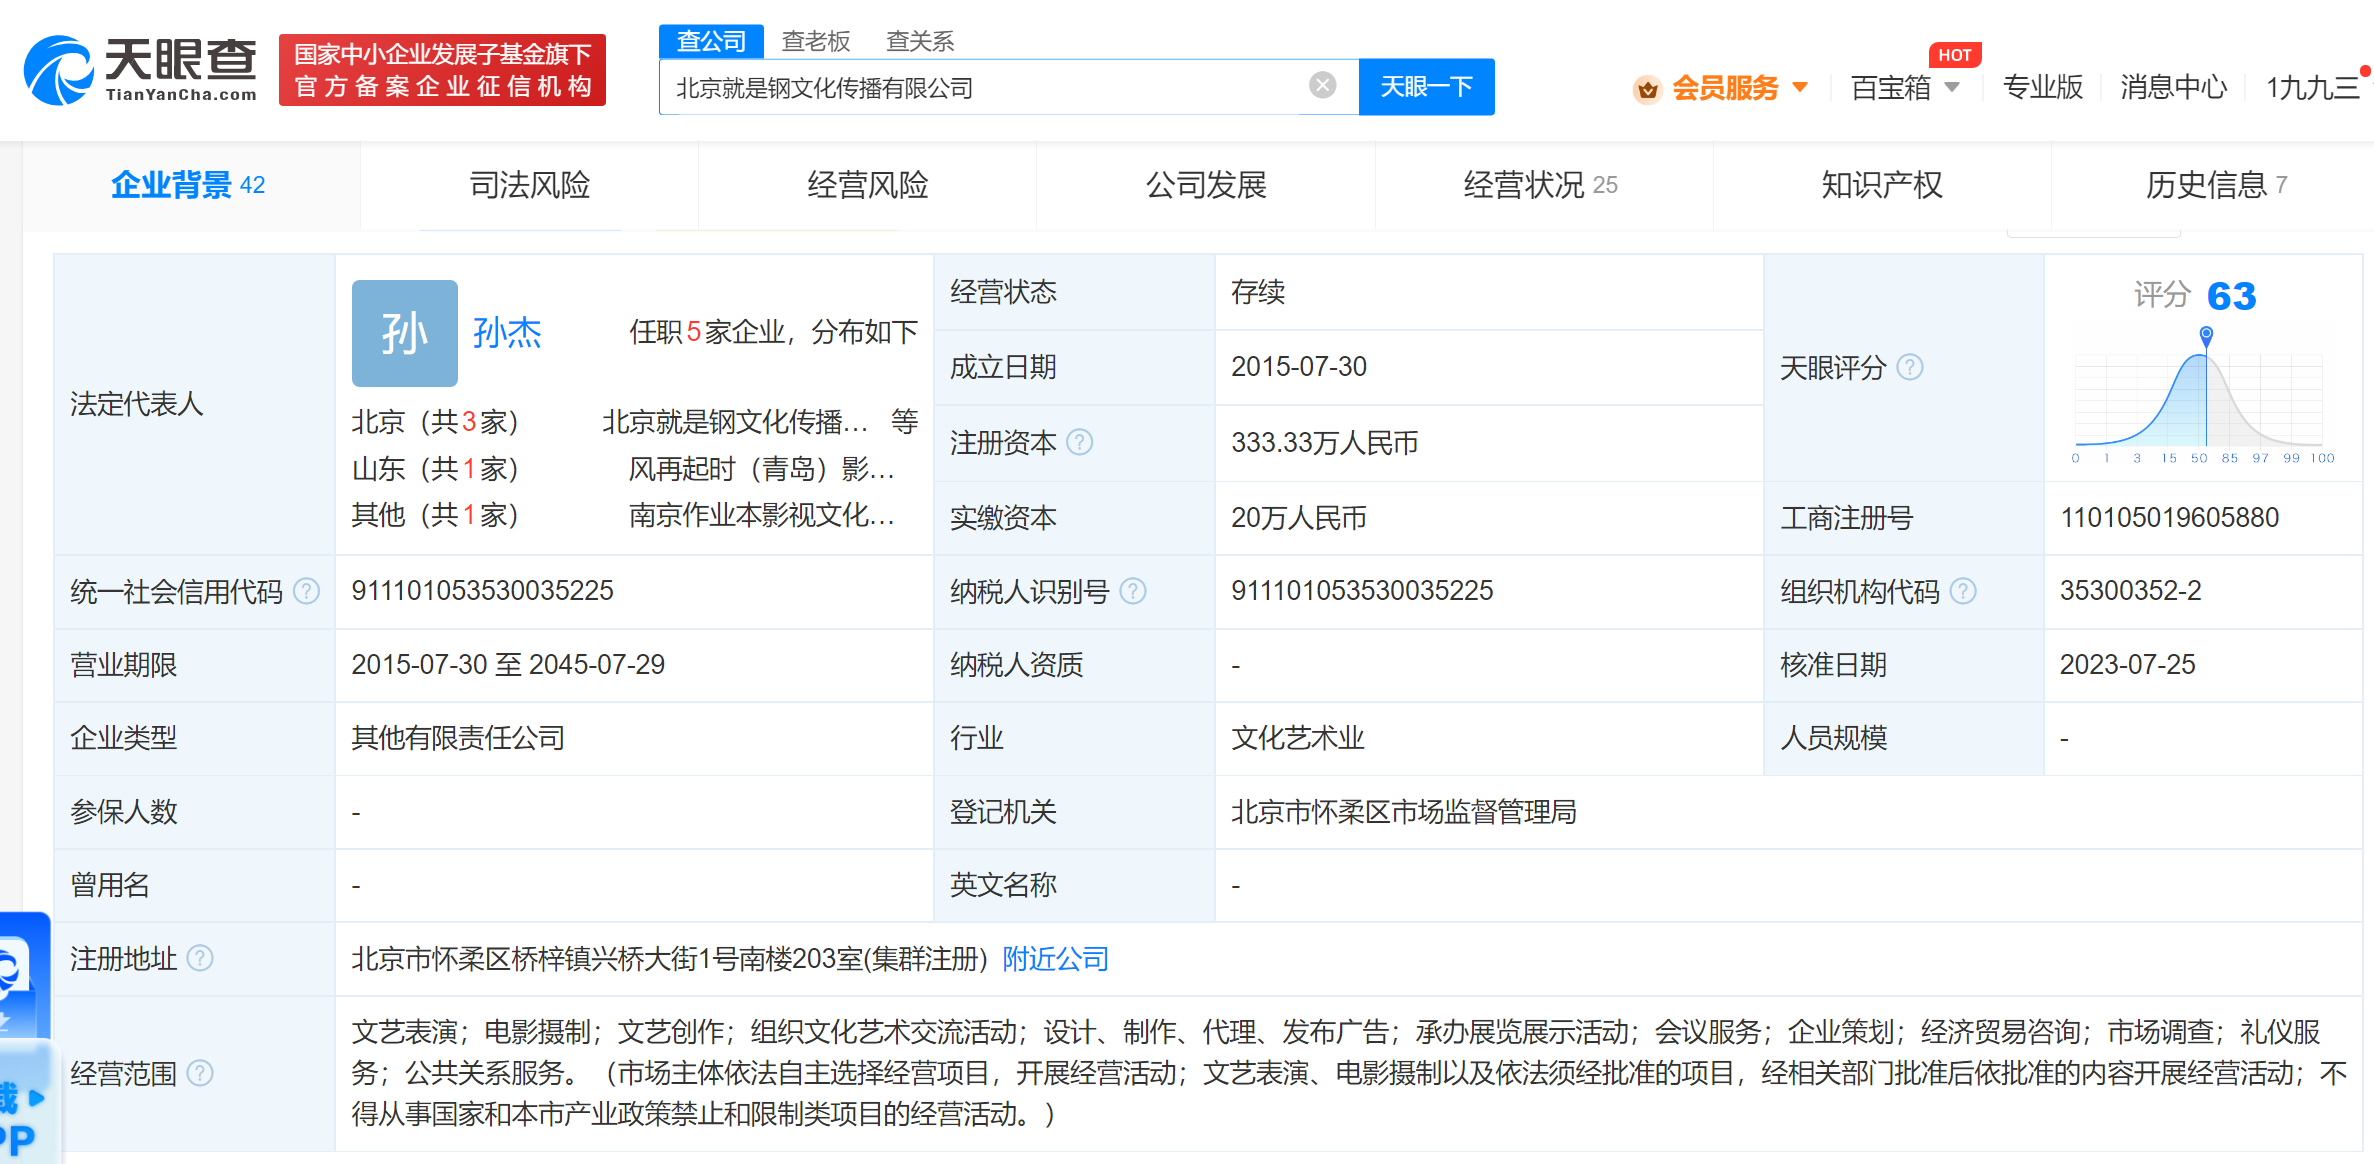Expand the 会员服务 dropdown arrow
Viewport: 2374px width, 1164px height.
[x=1800, y=88]
